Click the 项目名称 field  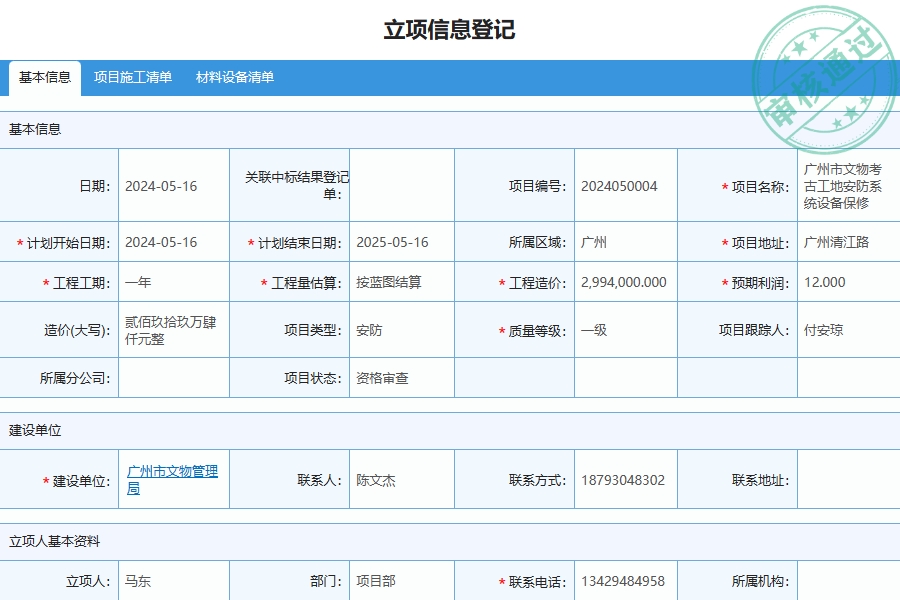point(845,185)
